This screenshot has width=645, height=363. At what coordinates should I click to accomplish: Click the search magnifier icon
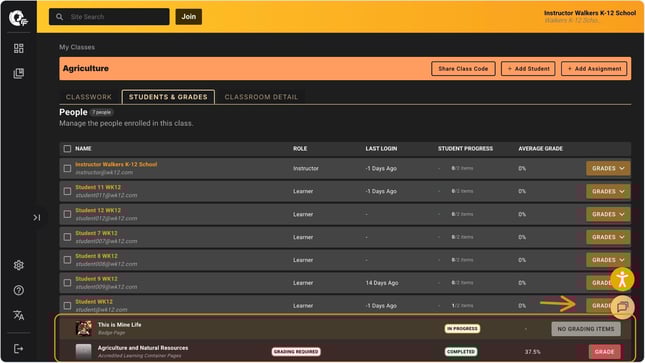[60, 17]
